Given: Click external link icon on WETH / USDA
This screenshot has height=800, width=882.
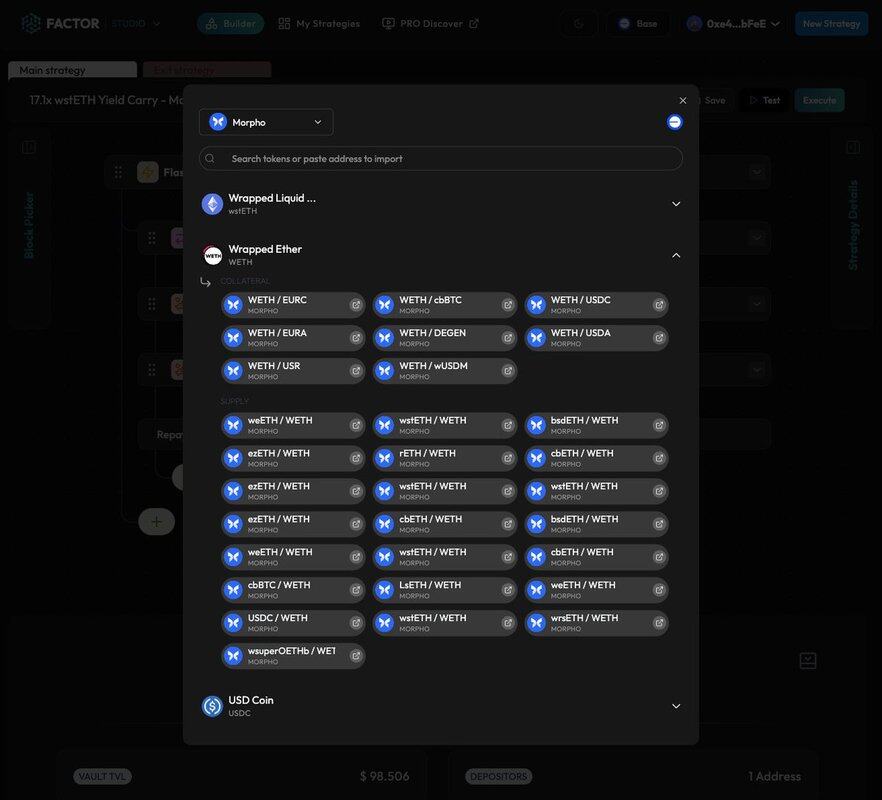Looking at the screenshot, I should 659,339.
